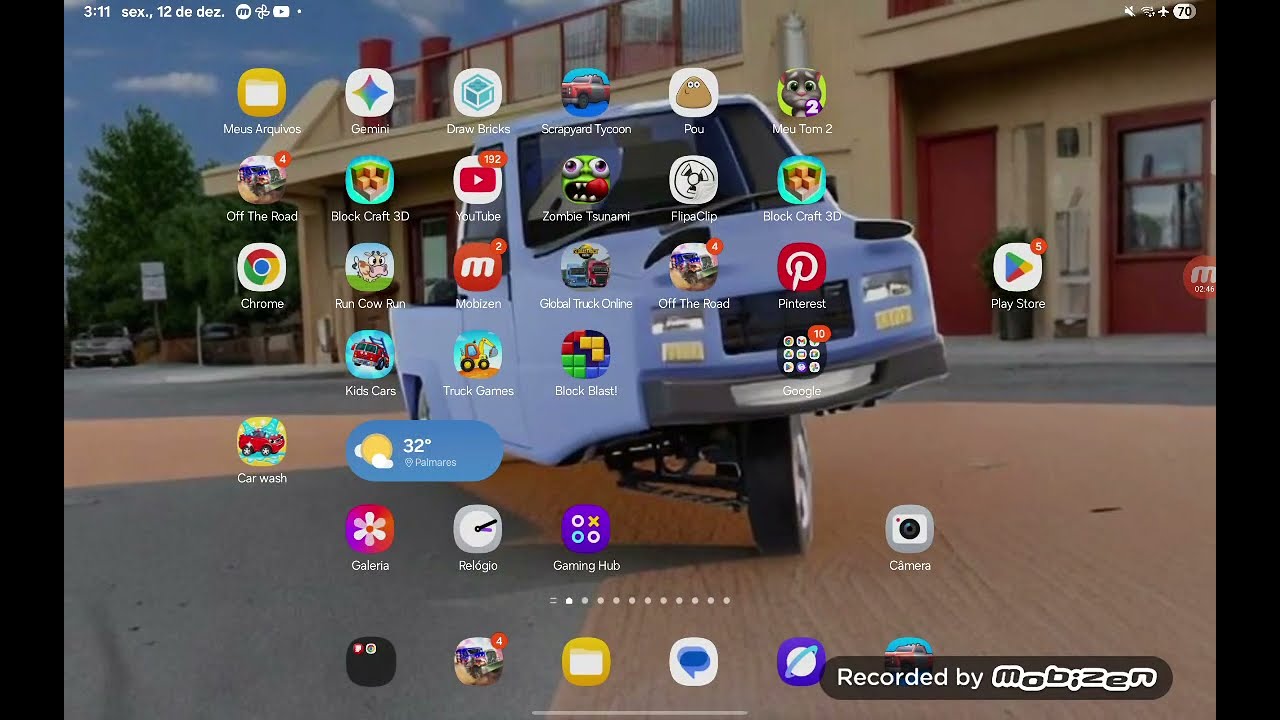Open Off The Road below Meus Arquivos
This screenshot has height=720, width=1280.
click(262, 180)
